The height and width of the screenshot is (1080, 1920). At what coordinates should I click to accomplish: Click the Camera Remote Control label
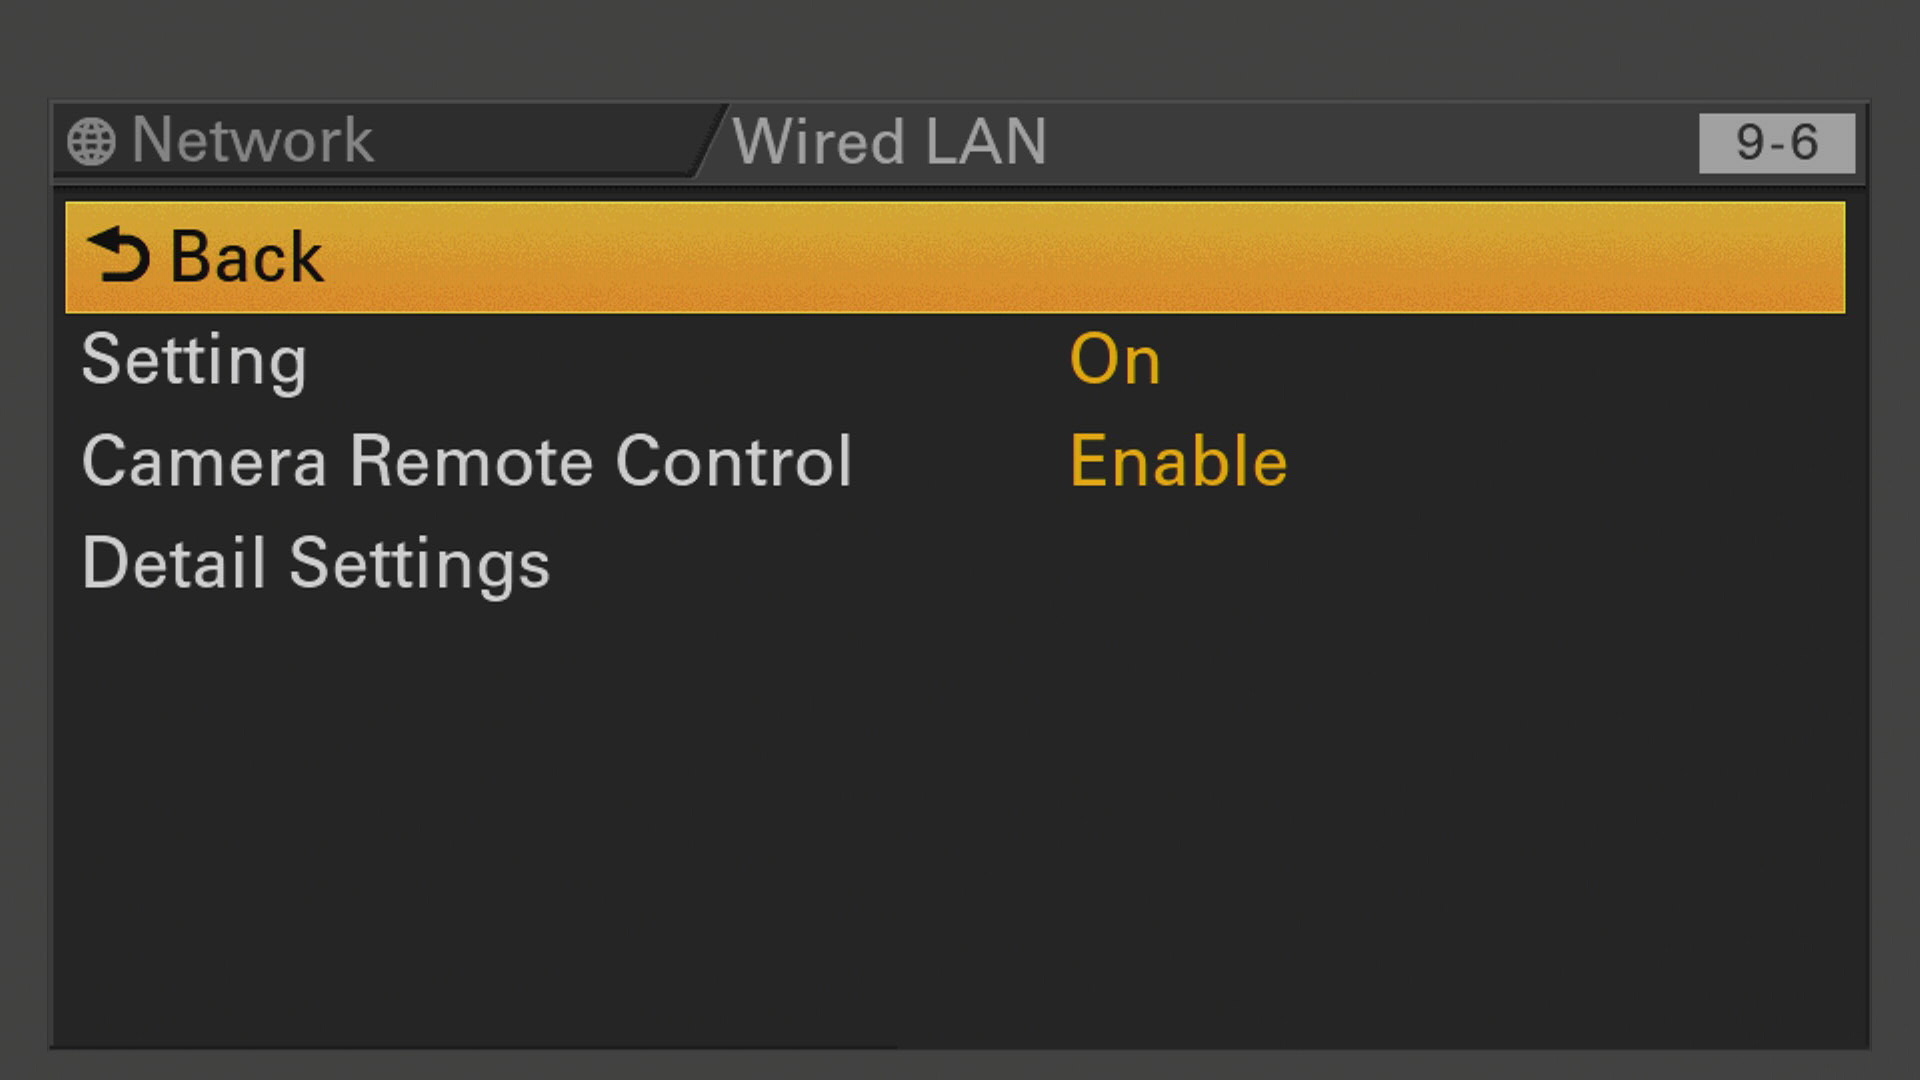(467, 461)
